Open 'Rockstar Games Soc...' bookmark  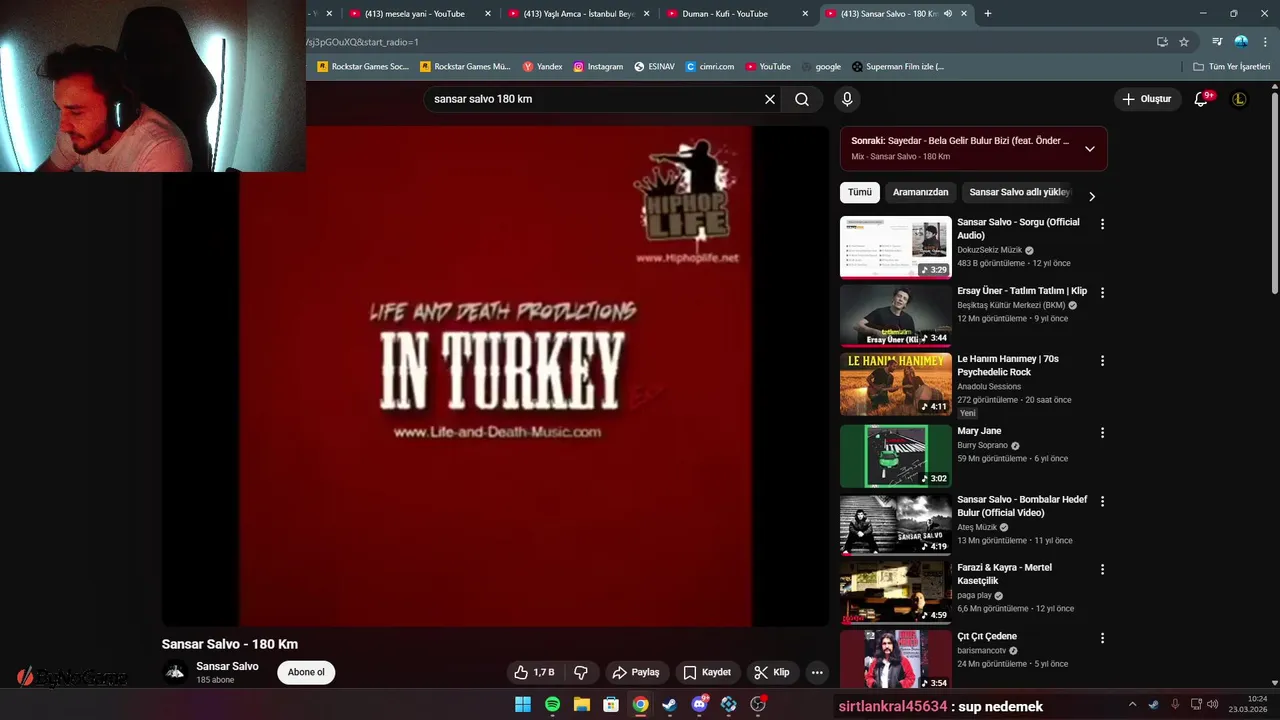coord(363,67)
